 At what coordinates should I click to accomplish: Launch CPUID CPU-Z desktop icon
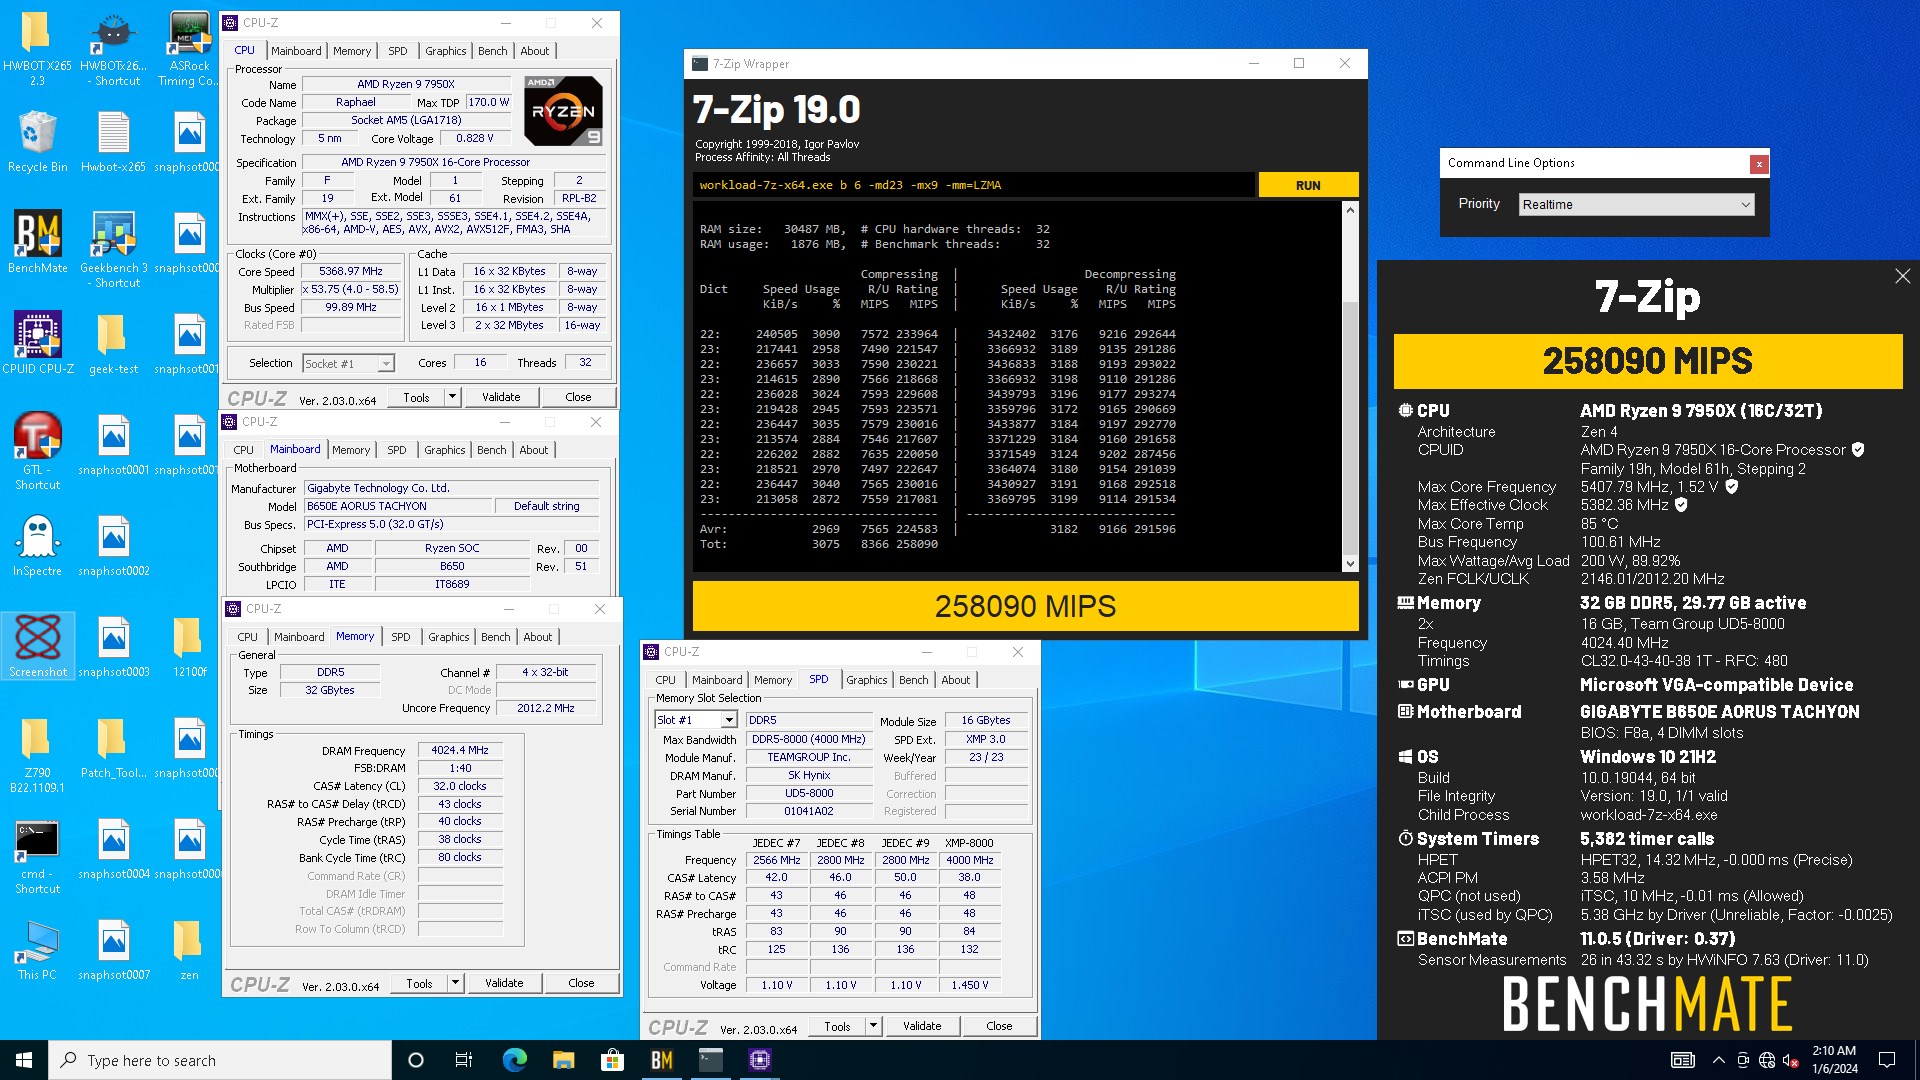click(37, 343)
